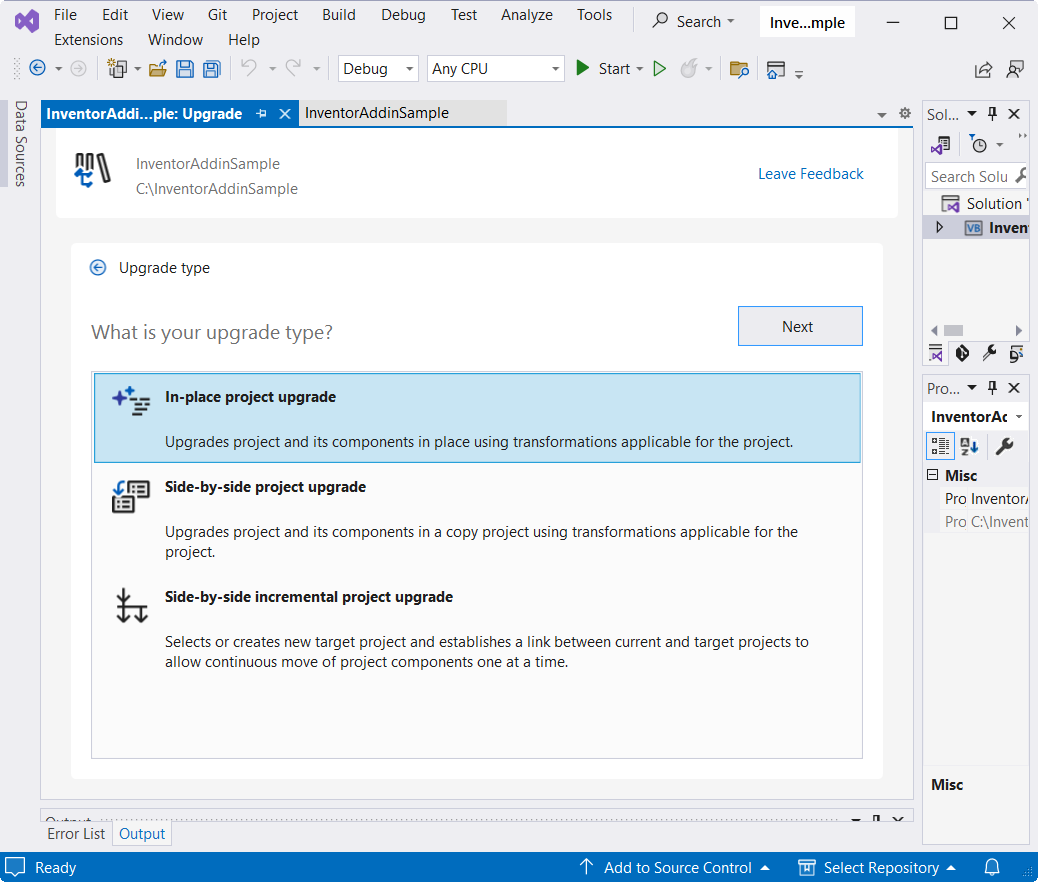Click the Save floppy disk icon
1038x882 pixels.
point(185,68)
